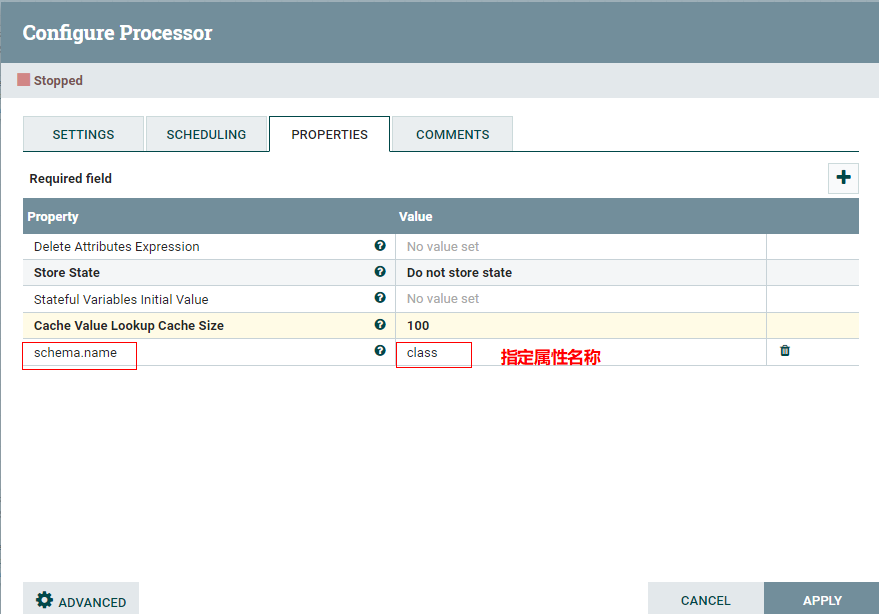
Task: Select the Properties tab
Action: coord(329,133)
